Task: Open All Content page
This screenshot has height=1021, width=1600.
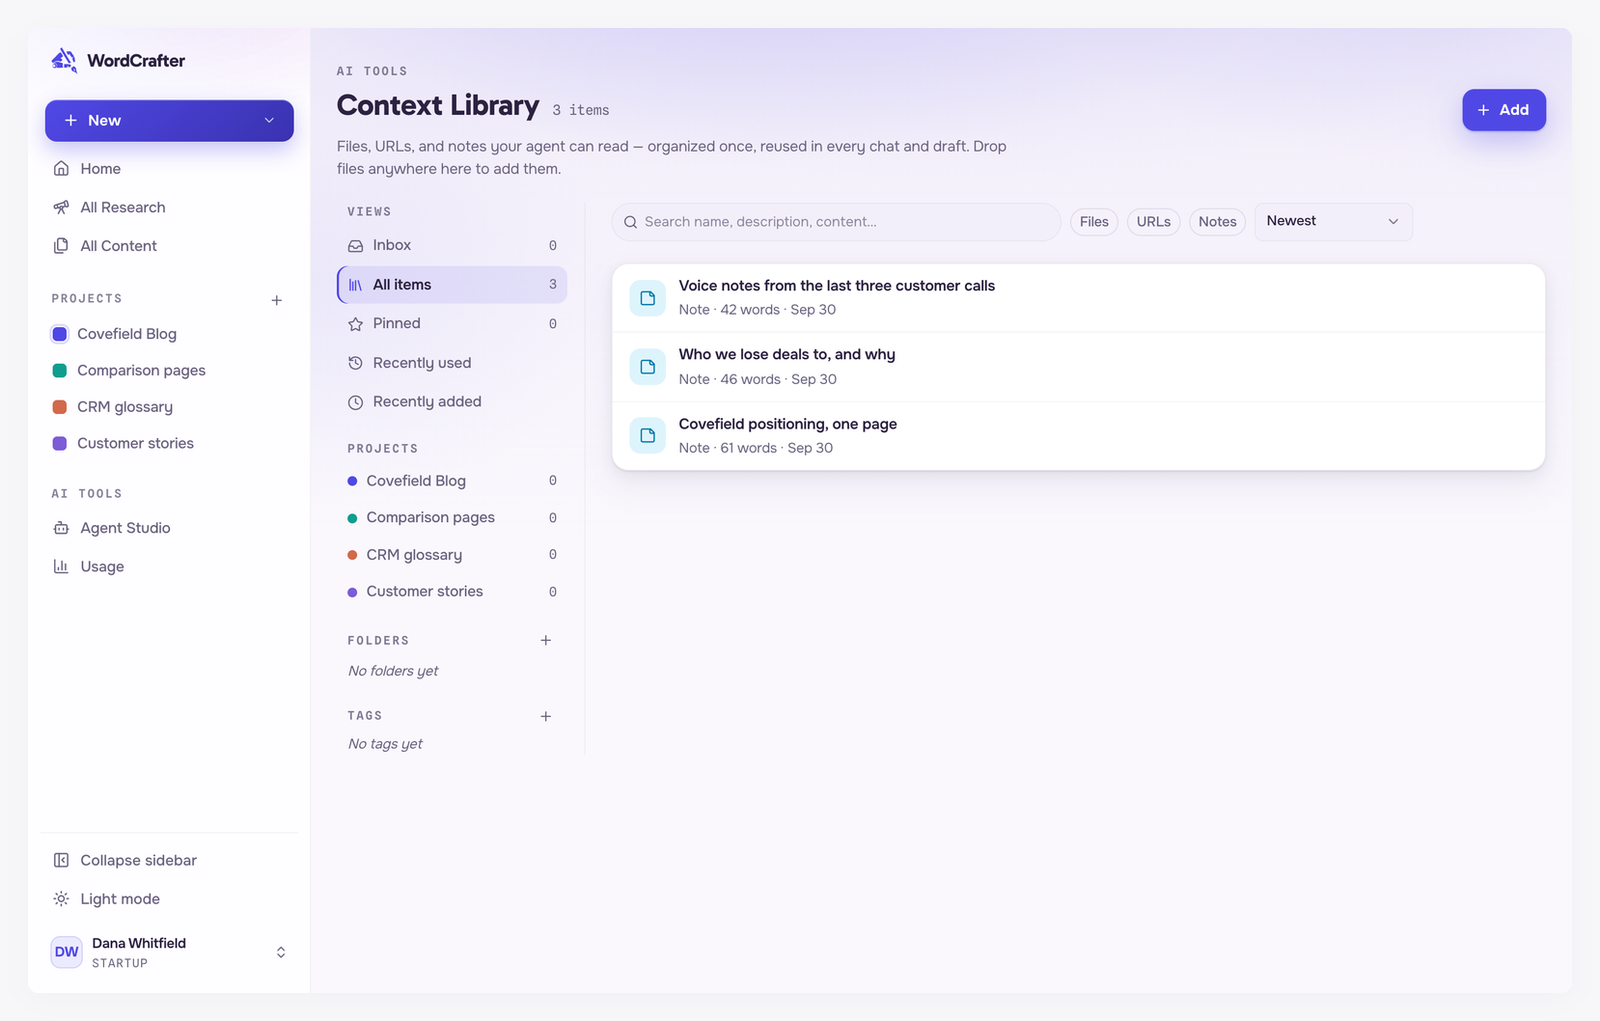Action: (x=169, y=246)
